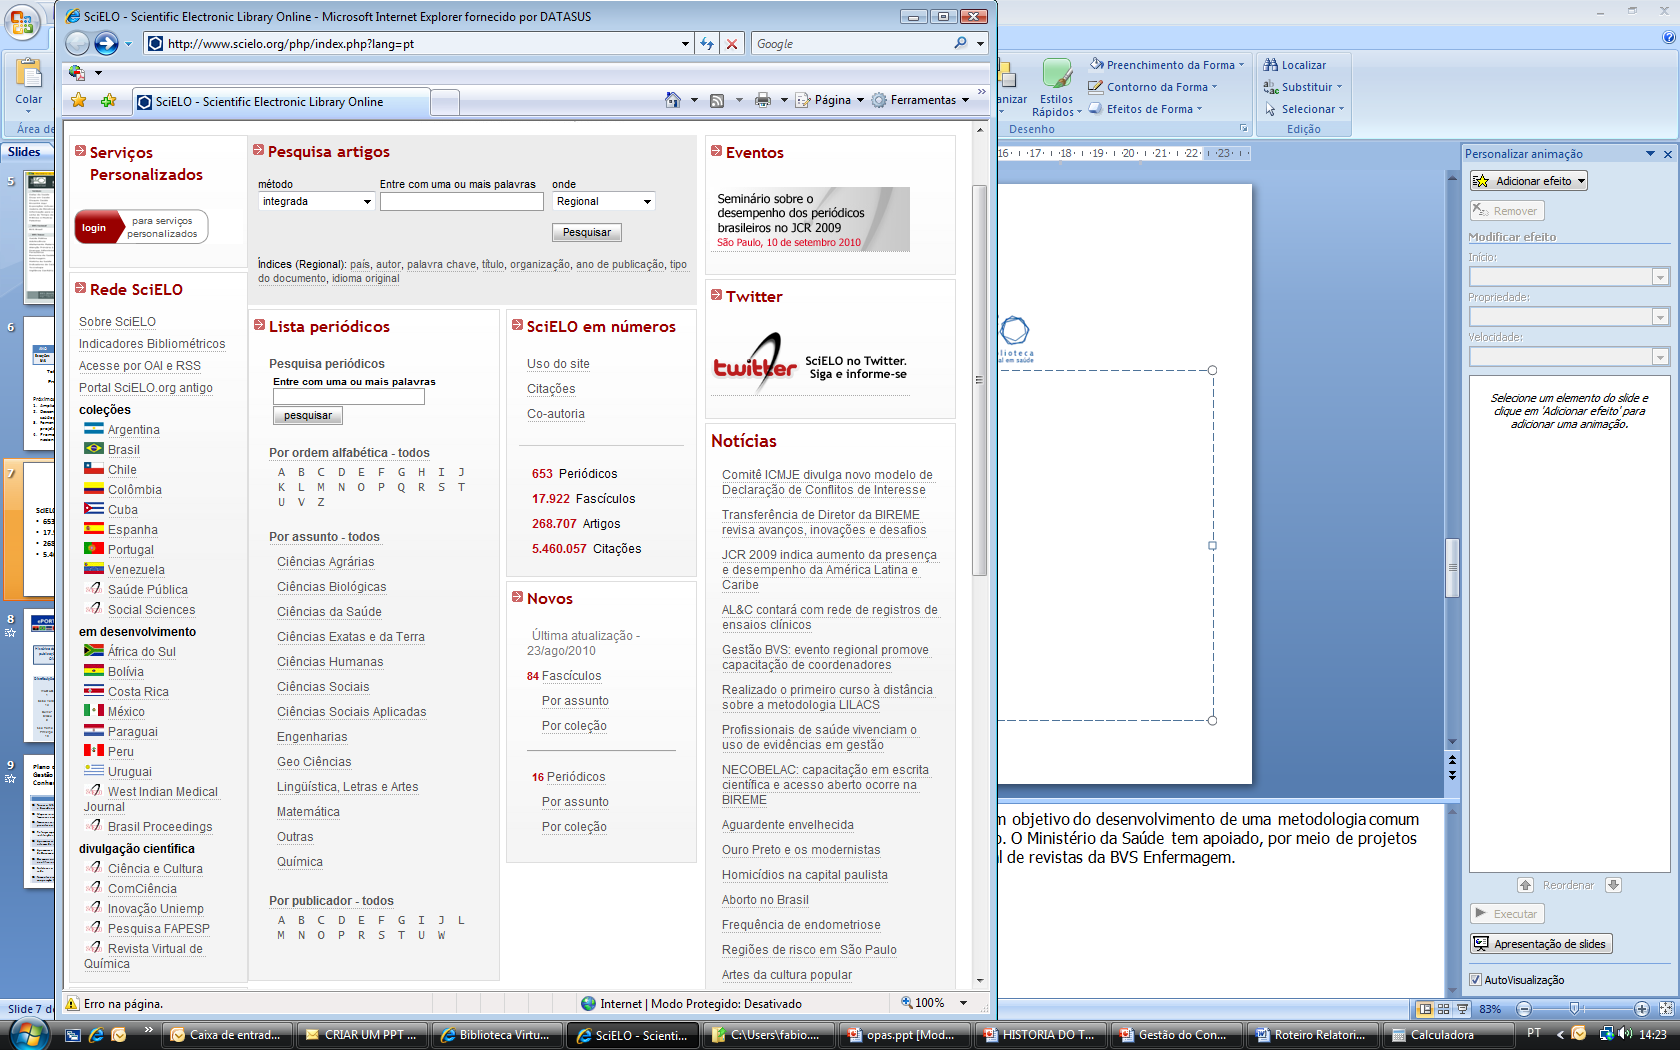Click zoom out minus button in PowerPoint

click(1524, 1009)
